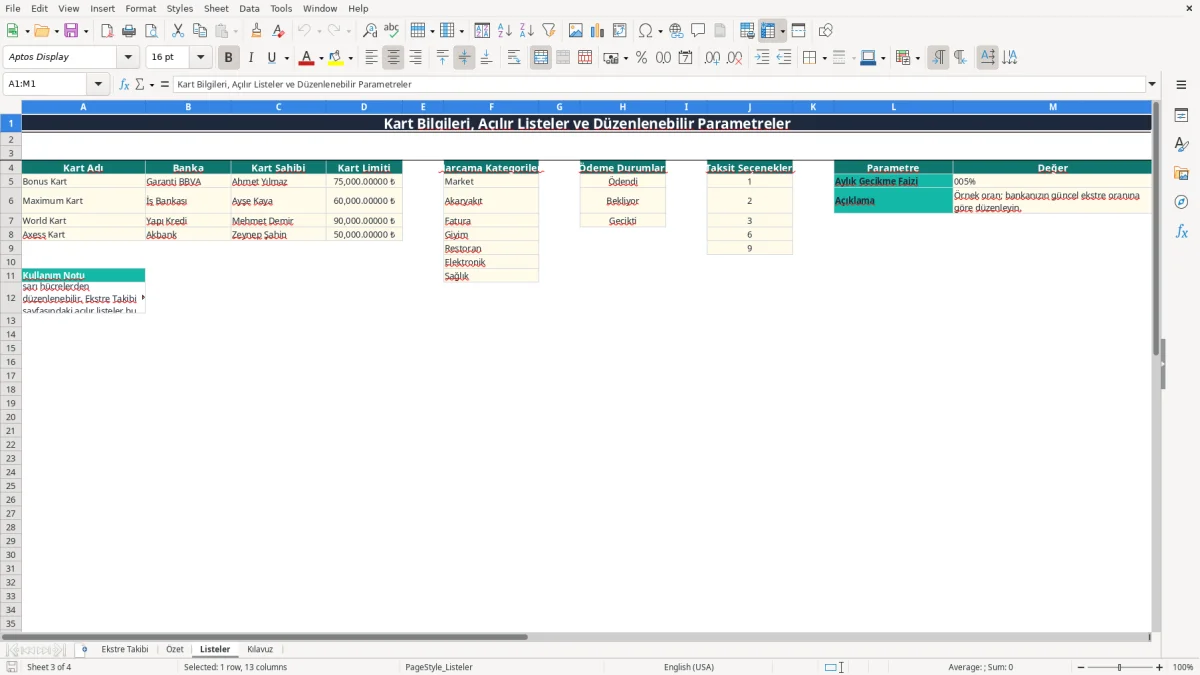
Task: Click the zoom out minus button
Action: [x=1081, y=667]
